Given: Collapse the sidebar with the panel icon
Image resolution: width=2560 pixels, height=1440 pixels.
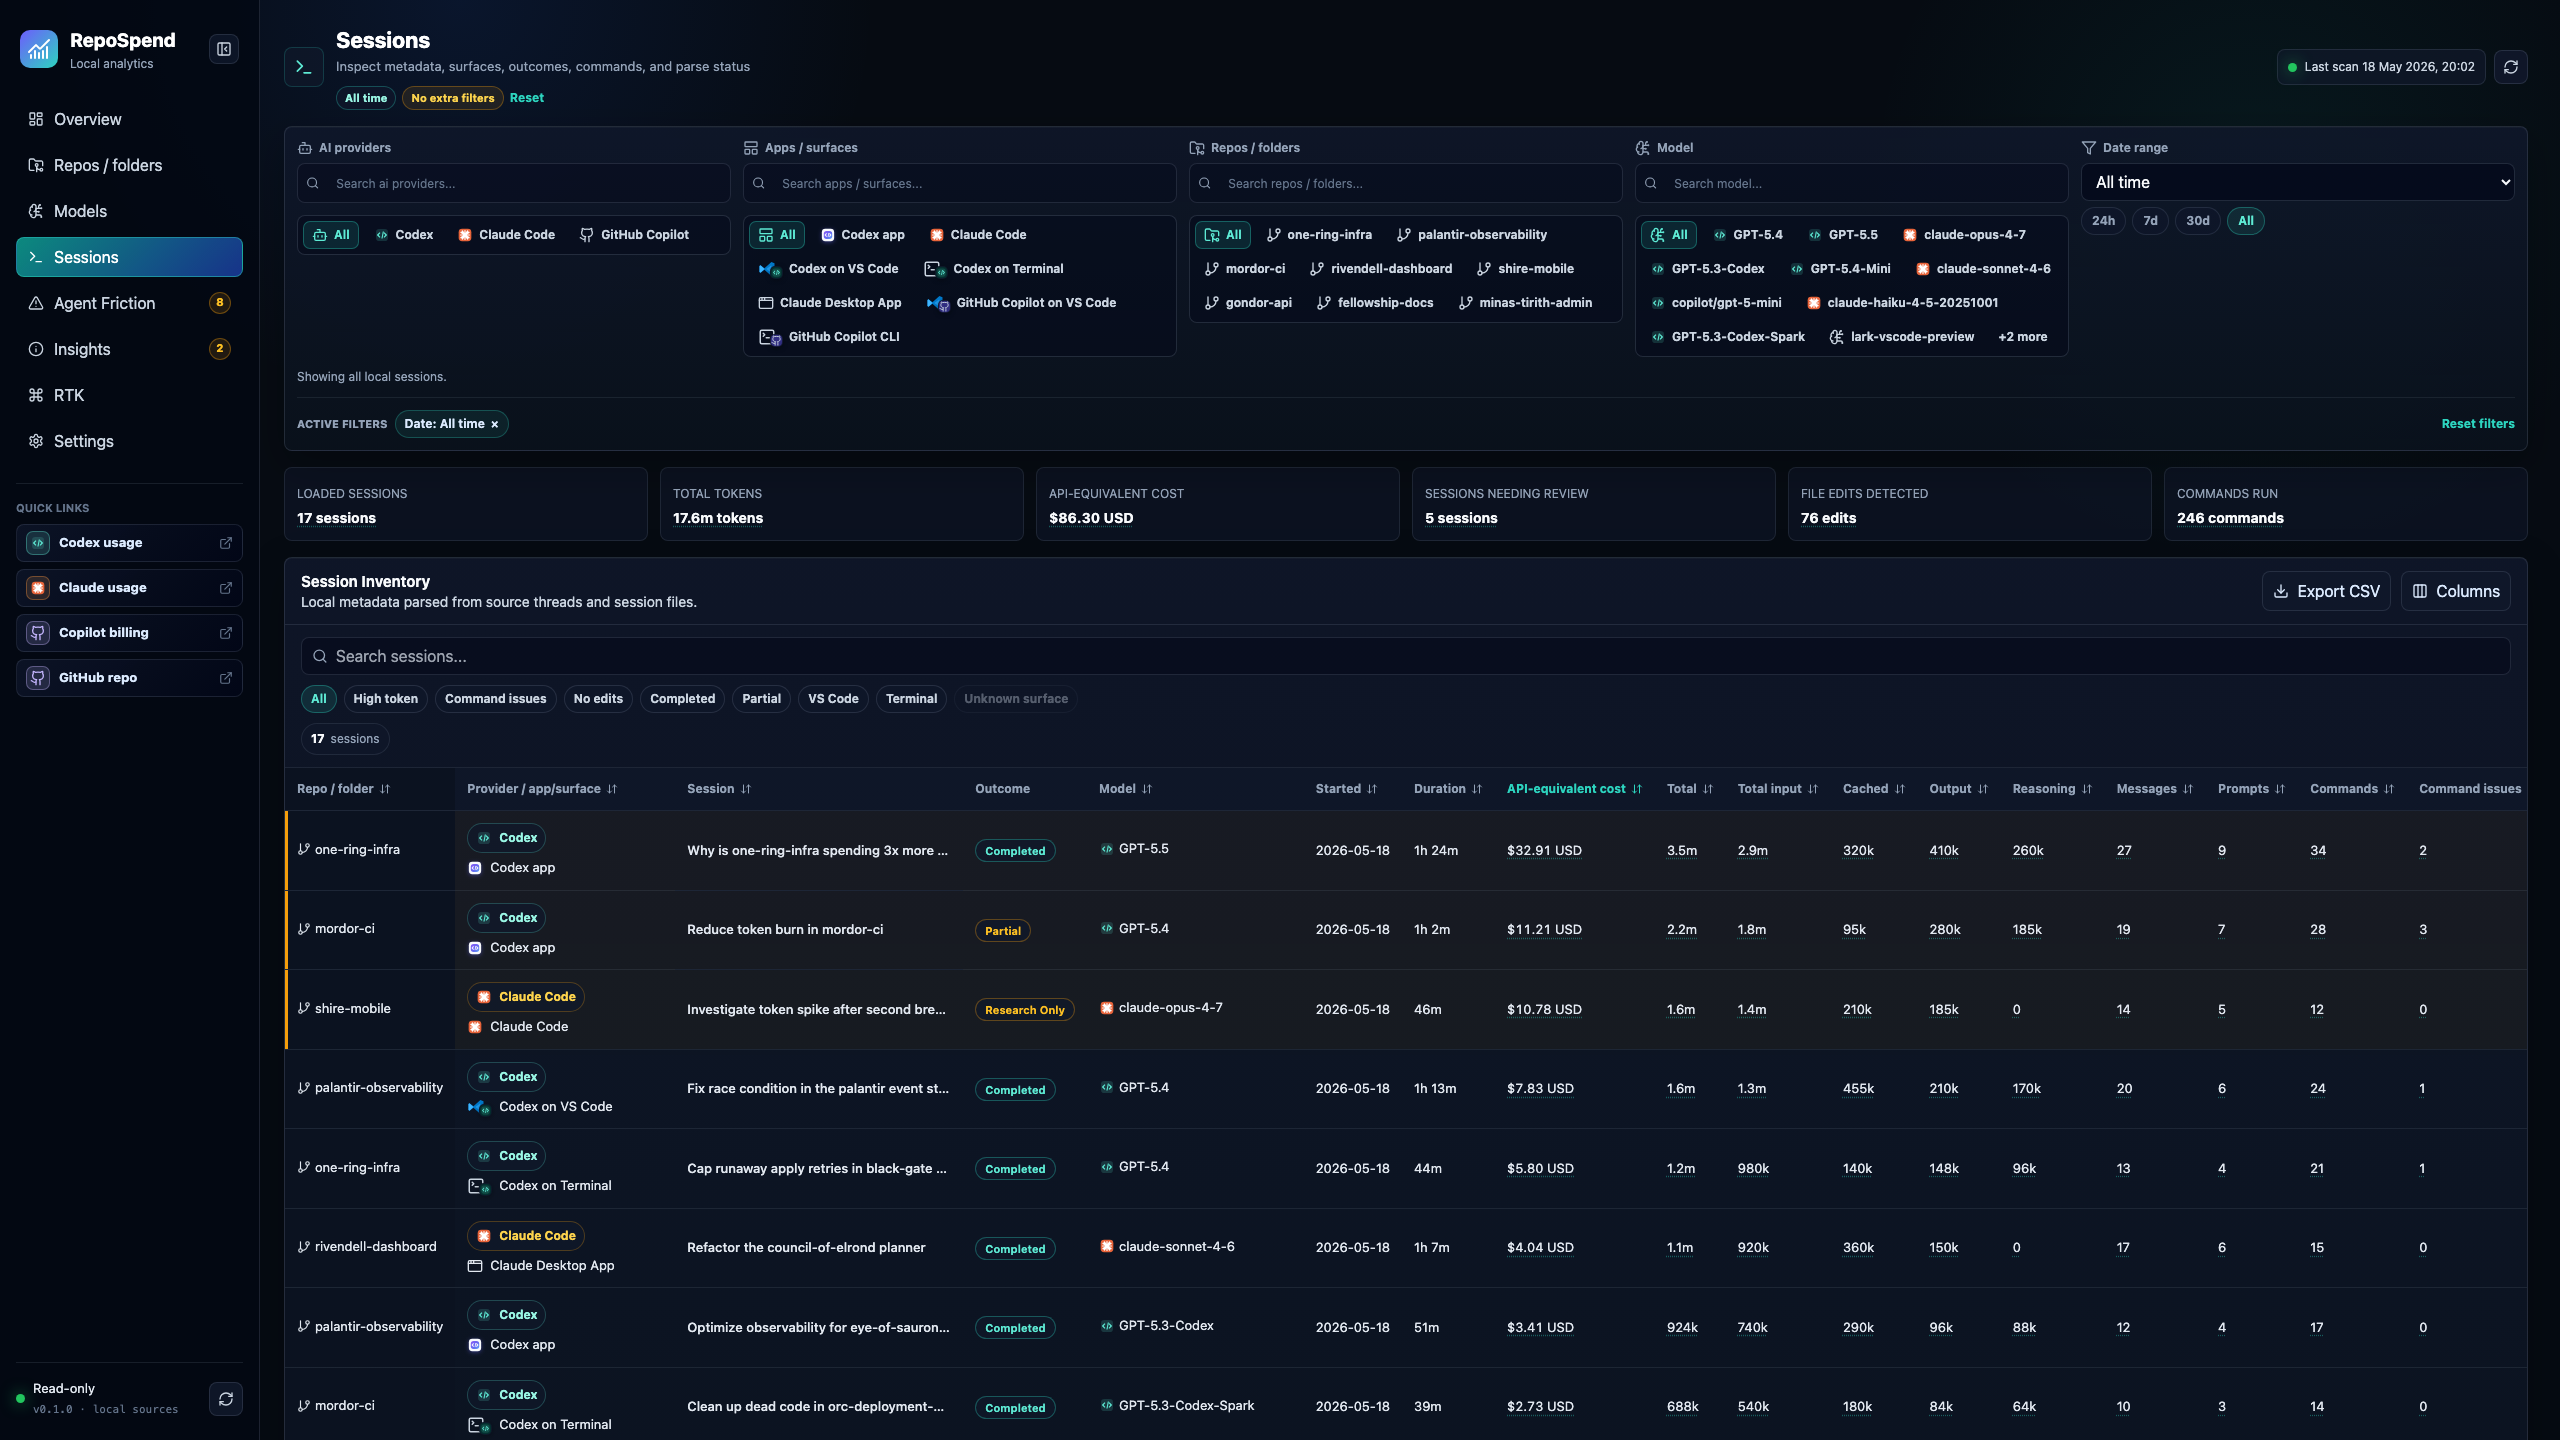Looking at the screenshot, I should 224,49.
